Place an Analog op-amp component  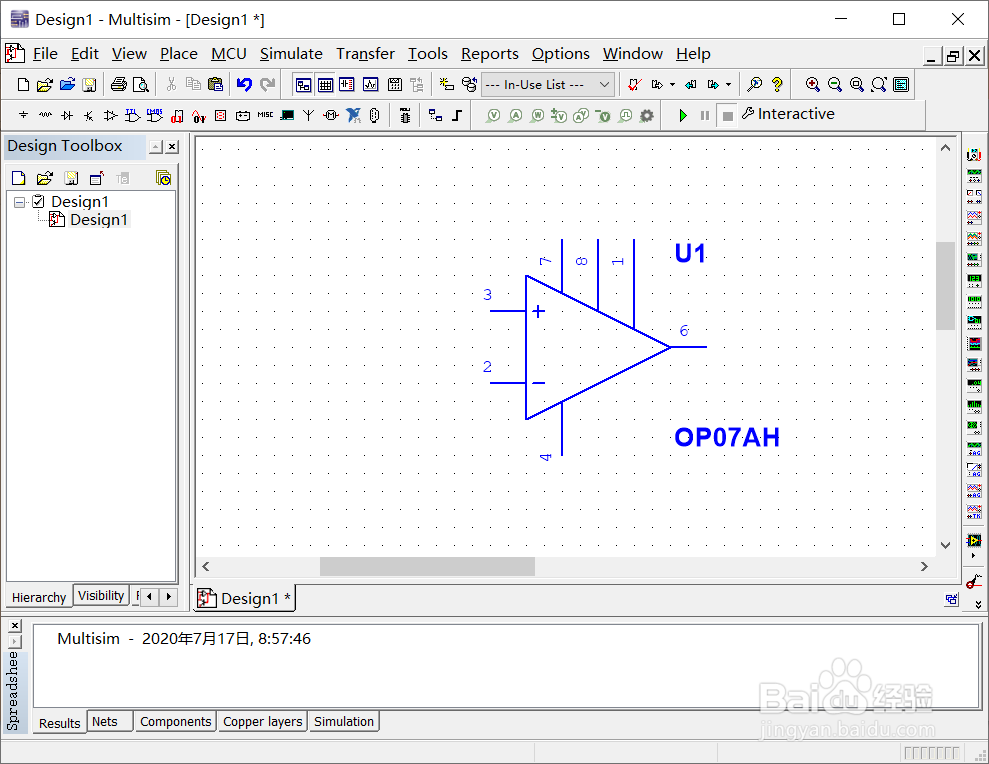coord(110,115)
